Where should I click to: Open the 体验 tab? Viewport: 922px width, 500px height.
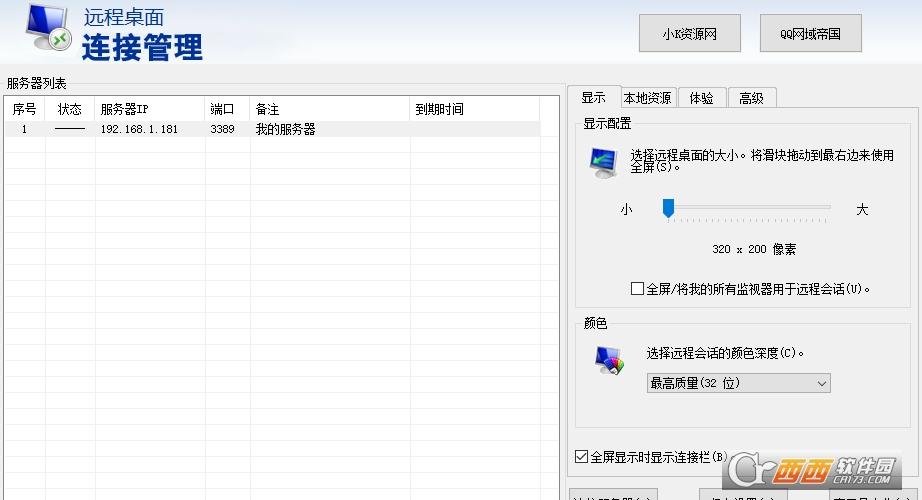[701, 98]
